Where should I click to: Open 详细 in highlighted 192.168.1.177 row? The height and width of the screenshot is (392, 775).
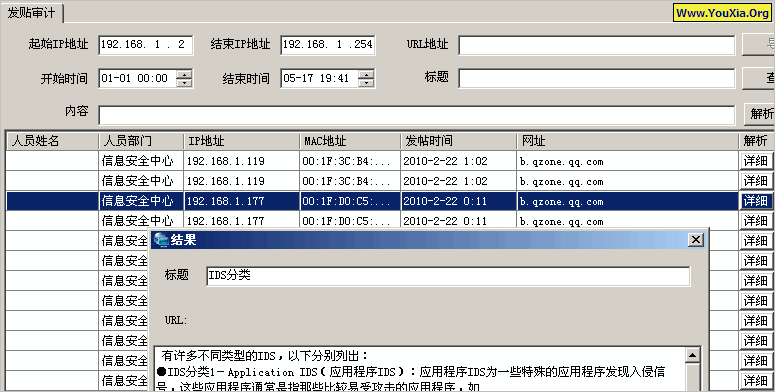point(756,201)
